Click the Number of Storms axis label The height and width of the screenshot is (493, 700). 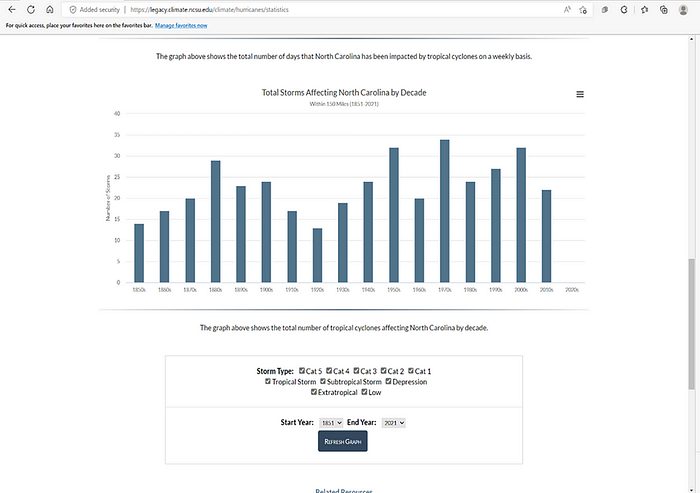[108, 198]
